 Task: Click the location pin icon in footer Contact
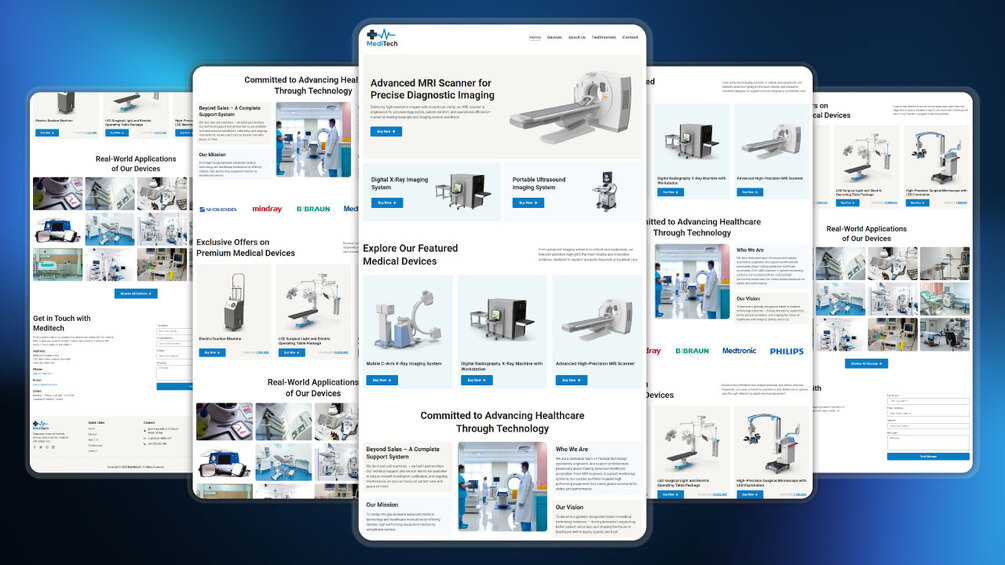[145, 430]
